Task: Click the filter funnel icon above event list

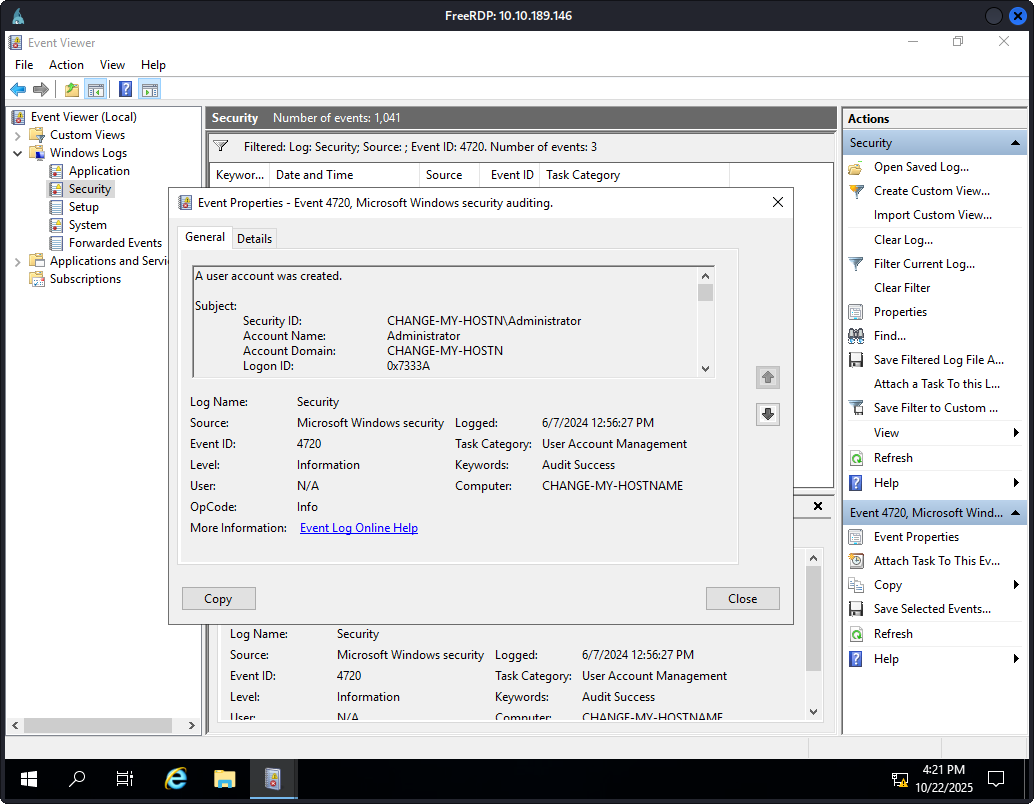Action: pyautogui.click(x=221, y=146)
